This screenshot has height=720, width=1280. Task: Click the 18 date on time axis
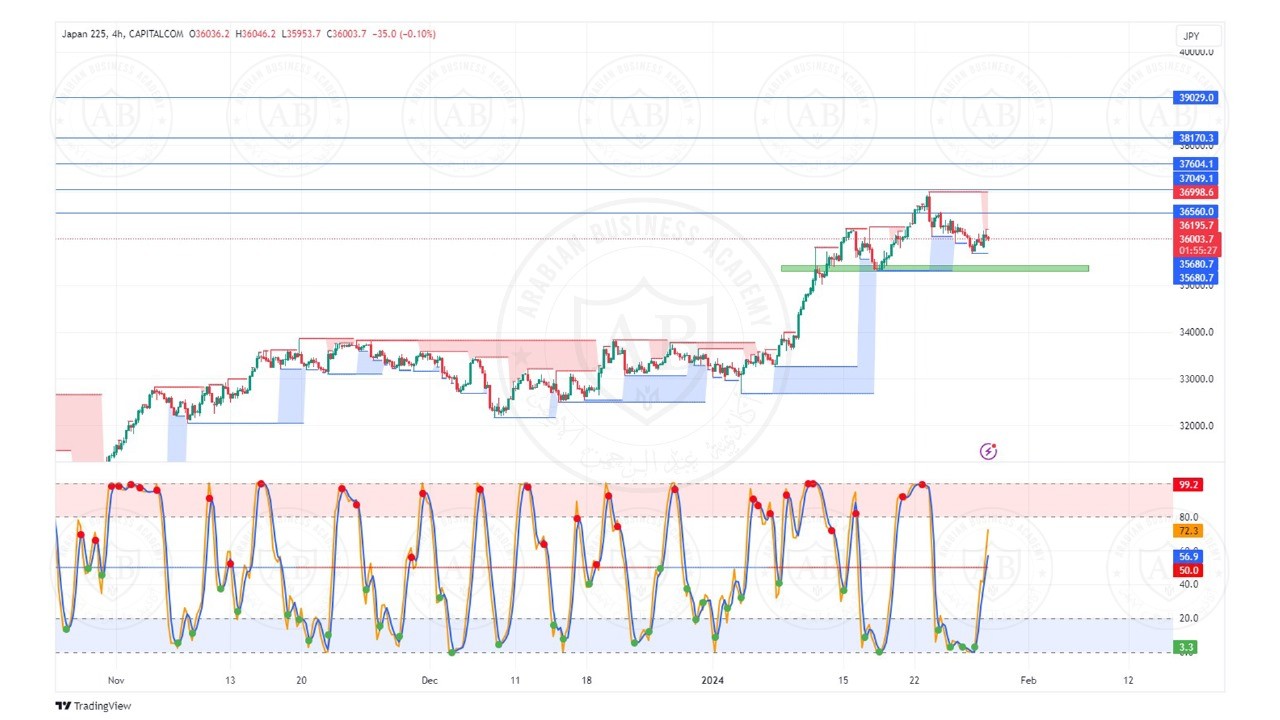[x=587, y=679]
